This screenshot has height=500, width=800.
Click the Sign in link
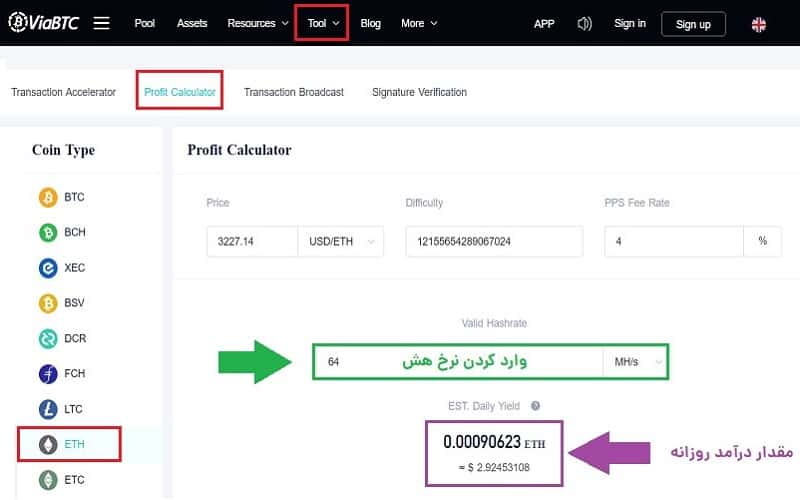(630, 23)
